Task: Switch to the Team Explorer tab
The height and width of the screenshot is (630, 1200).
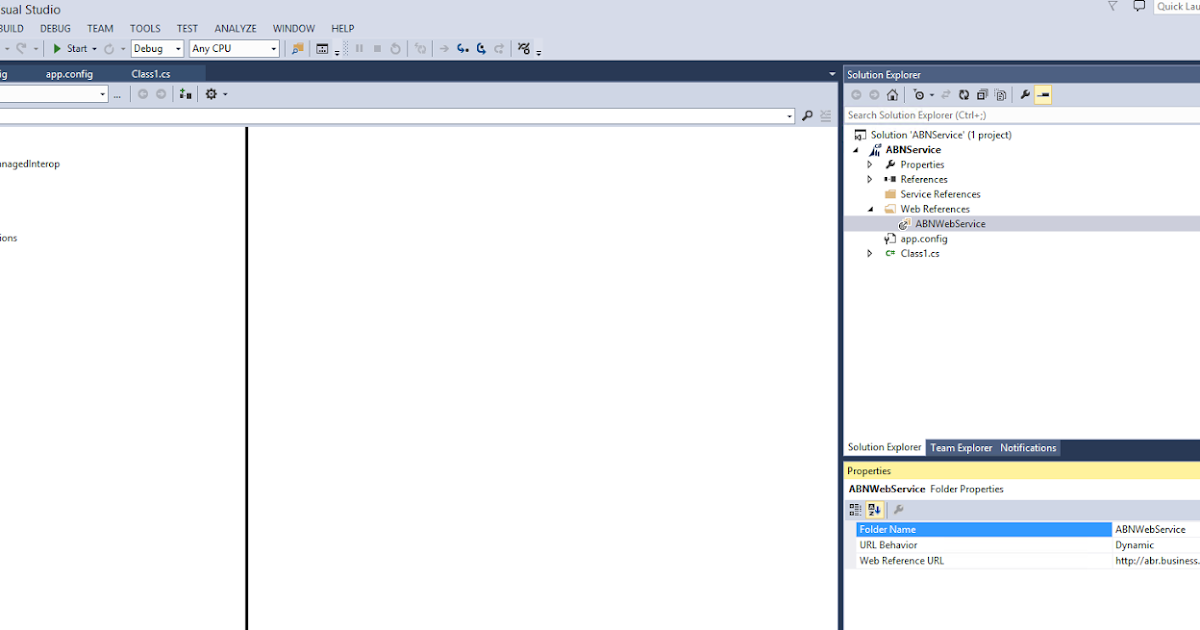Action: [961, 448]
